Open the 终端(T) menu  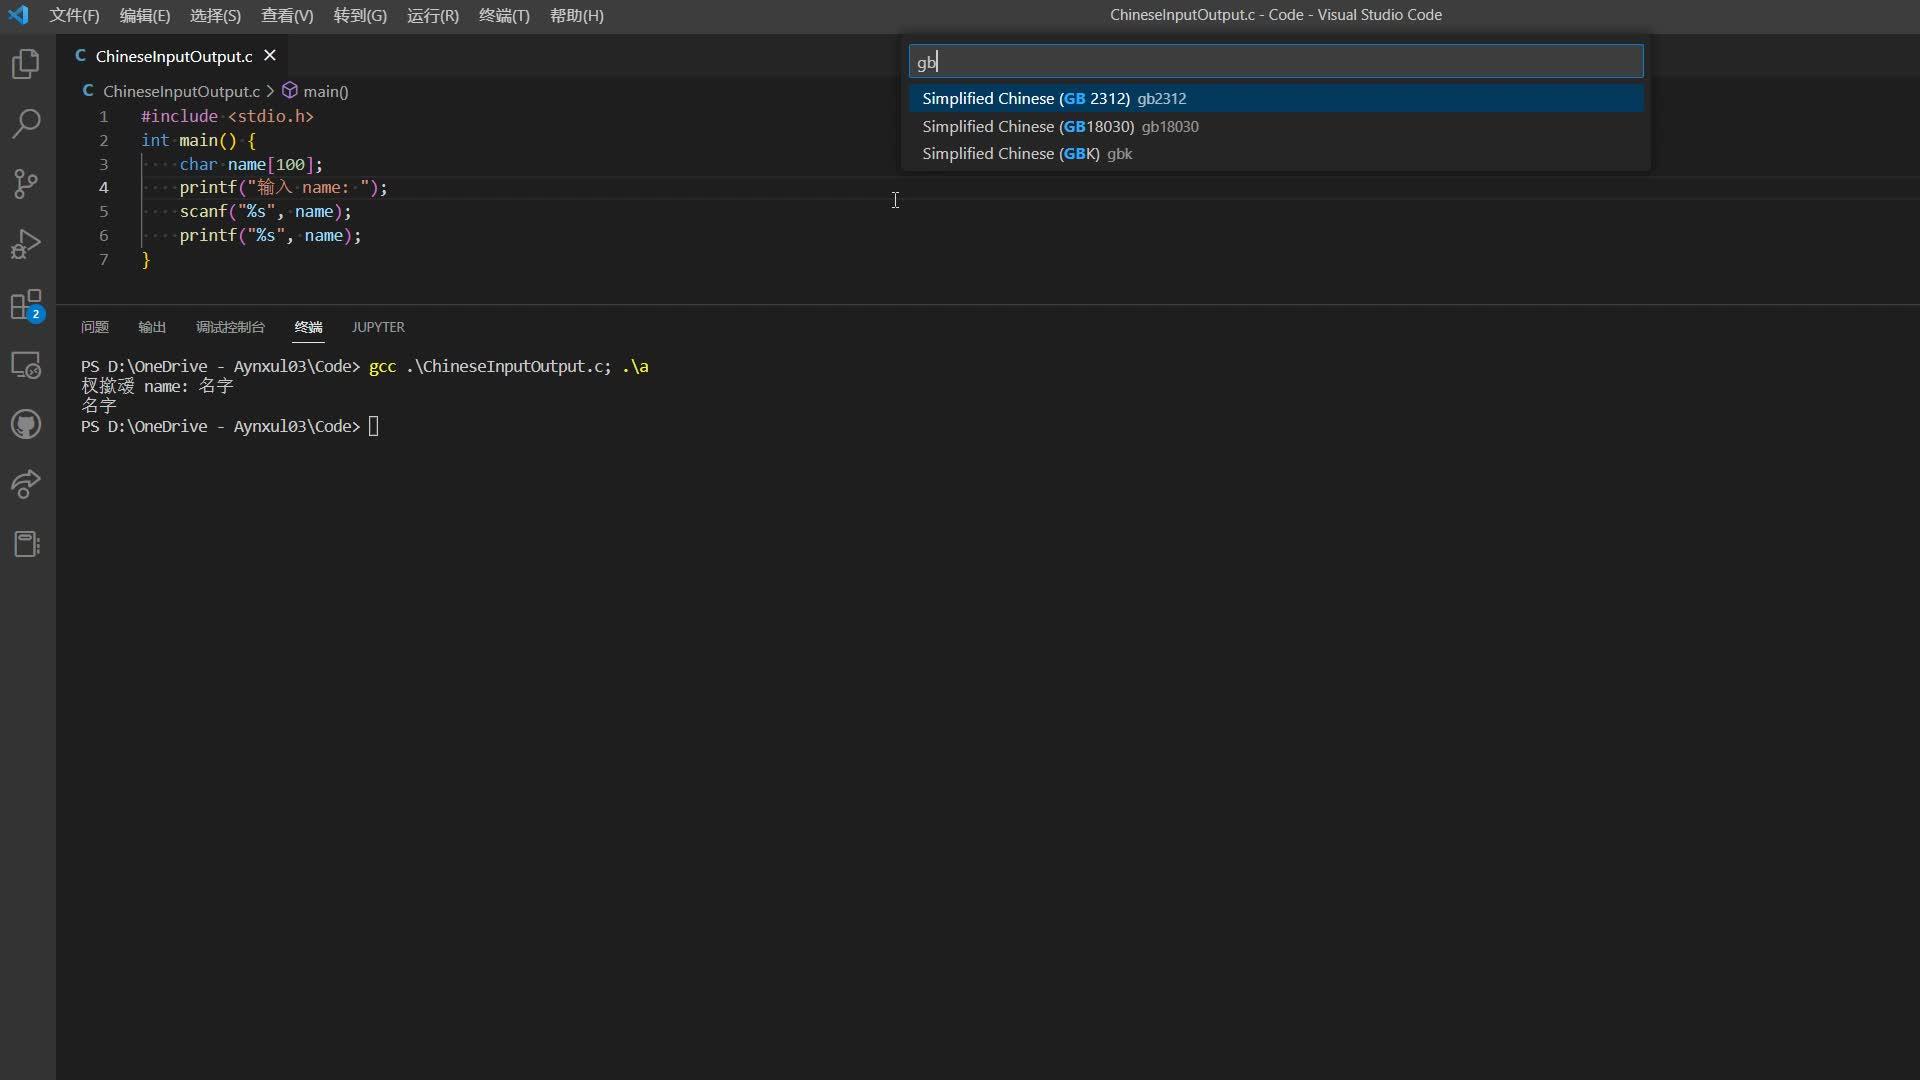pos(503,15)
